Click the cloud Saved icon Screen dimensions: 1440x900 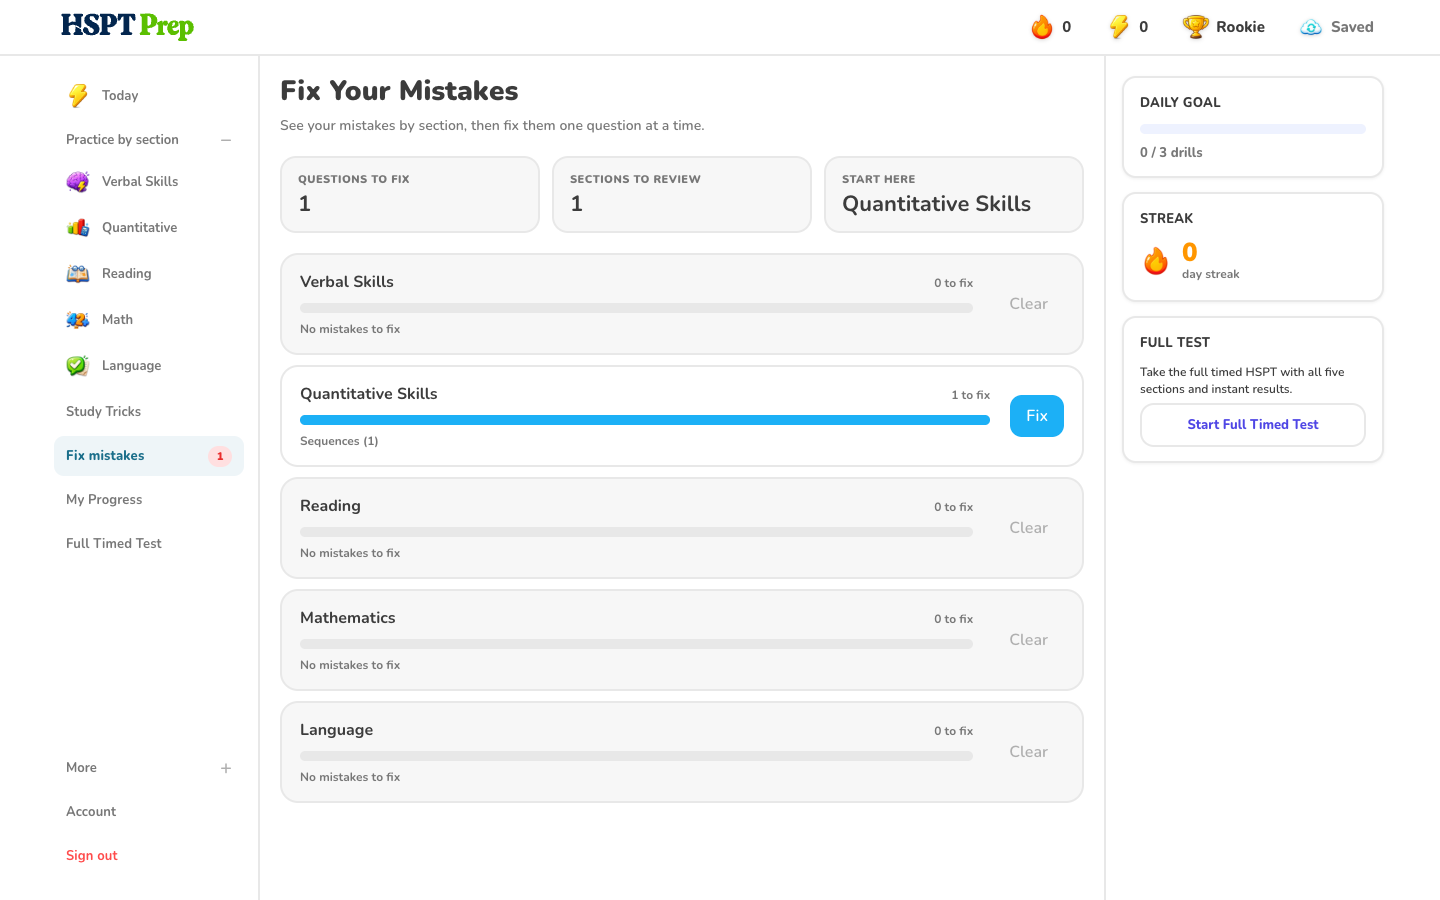[x=1311, y=27]
